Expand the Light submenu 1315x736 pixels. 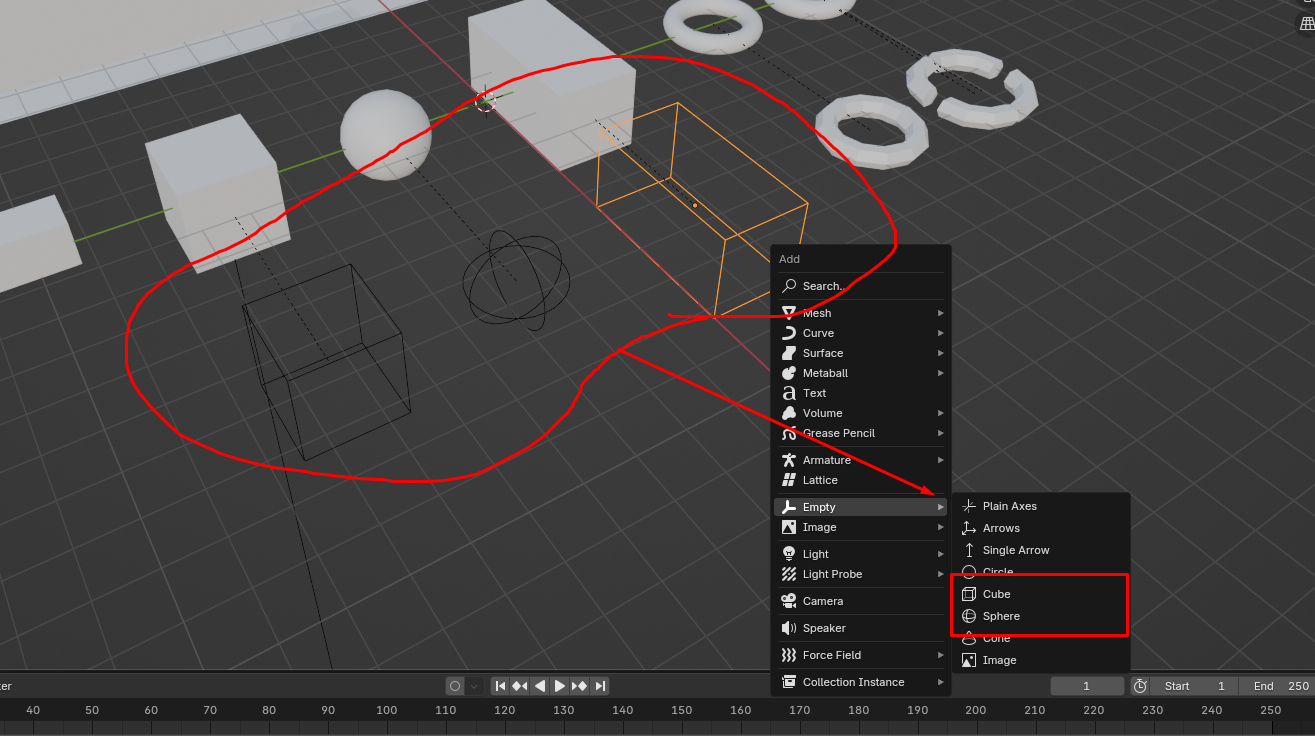coord(861,554)
